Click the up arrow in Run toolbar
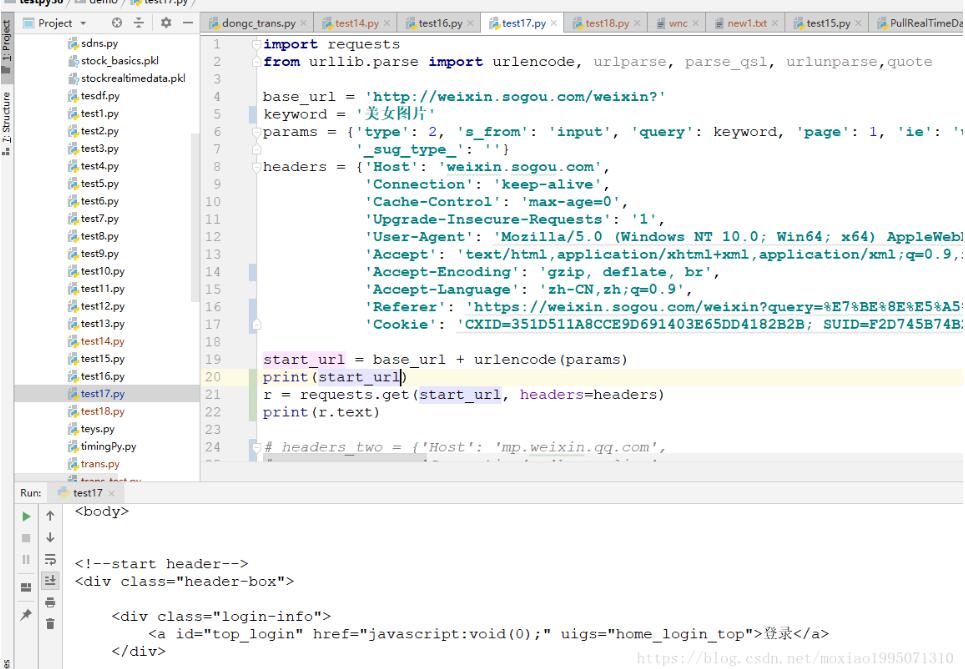This screenshot has width=965, height=669. [x=50, y=516]
